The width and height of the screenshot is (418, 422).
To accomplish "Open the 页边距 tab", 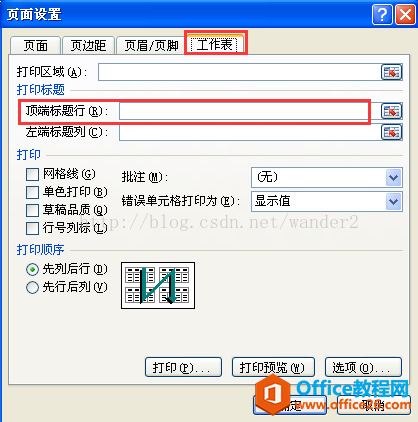I will point(88,45).
